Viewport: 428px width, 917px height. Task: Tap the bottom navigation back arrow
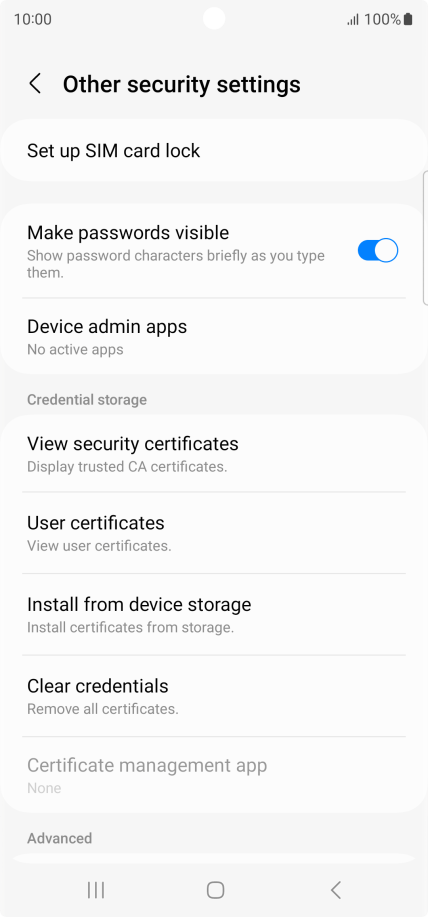click(x=335, y=890)
